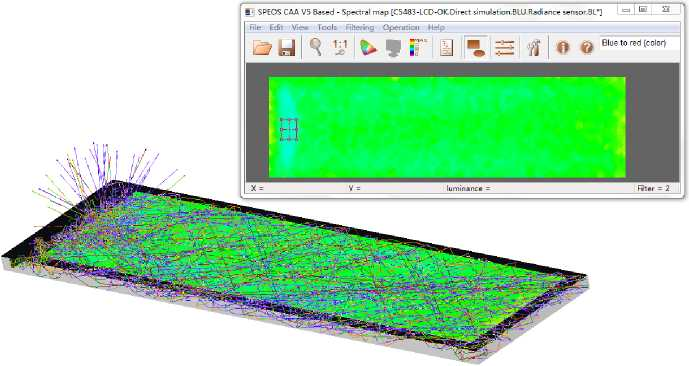The image size is (689, 366).
Task: Reset zoom with the 1:1 icon
Action: pyautogui.click(x=340, y=47)
